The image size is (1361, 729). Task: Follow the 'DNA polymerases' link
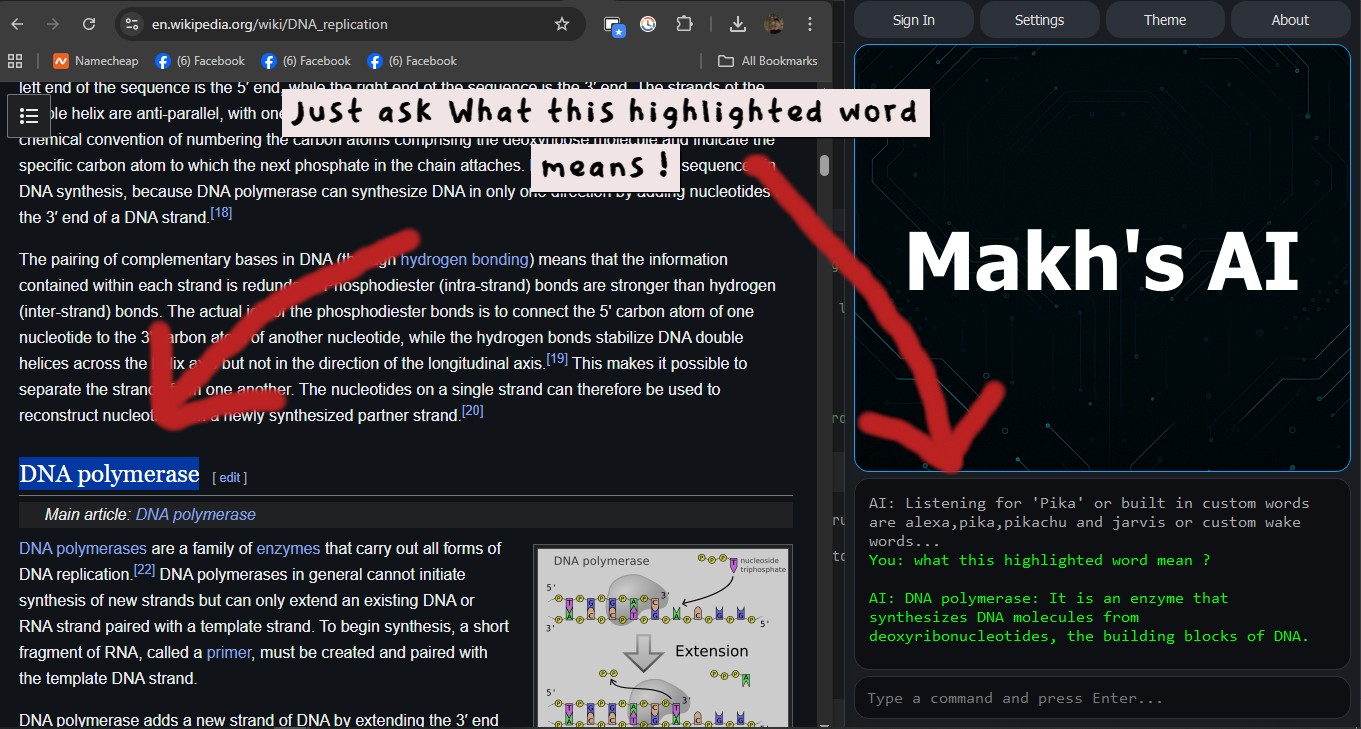pyautogui.click(x=83, y=548)
